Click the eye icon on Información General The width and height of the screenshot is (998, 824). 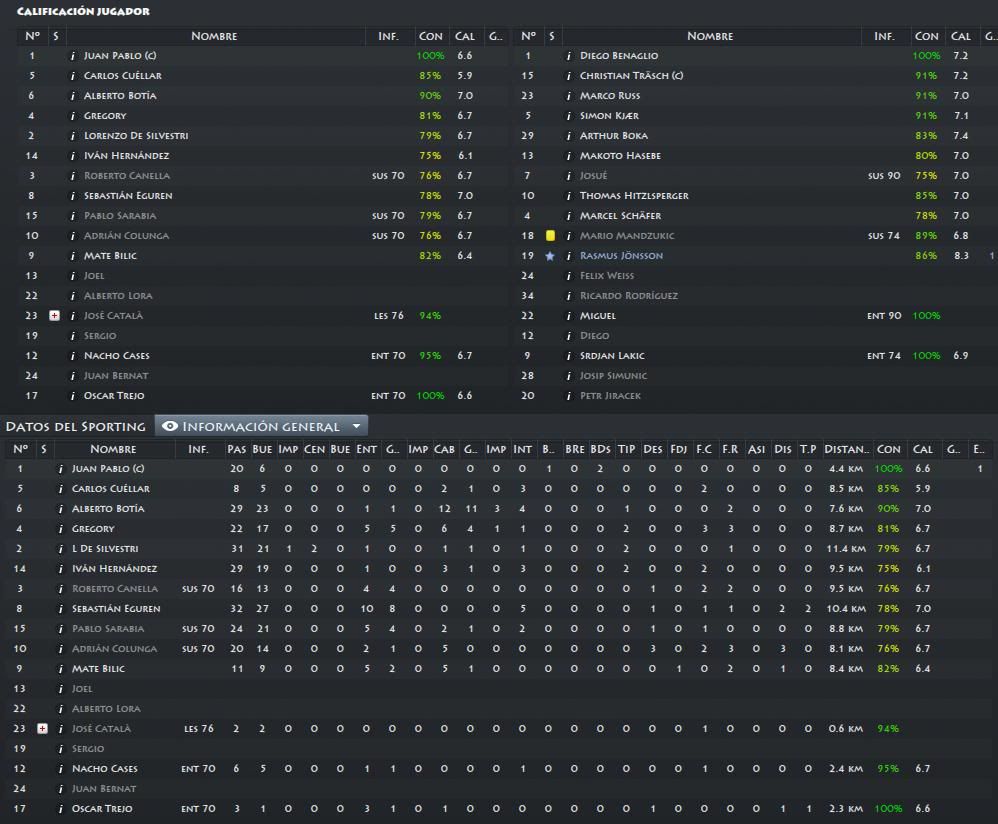pos(170,426)
